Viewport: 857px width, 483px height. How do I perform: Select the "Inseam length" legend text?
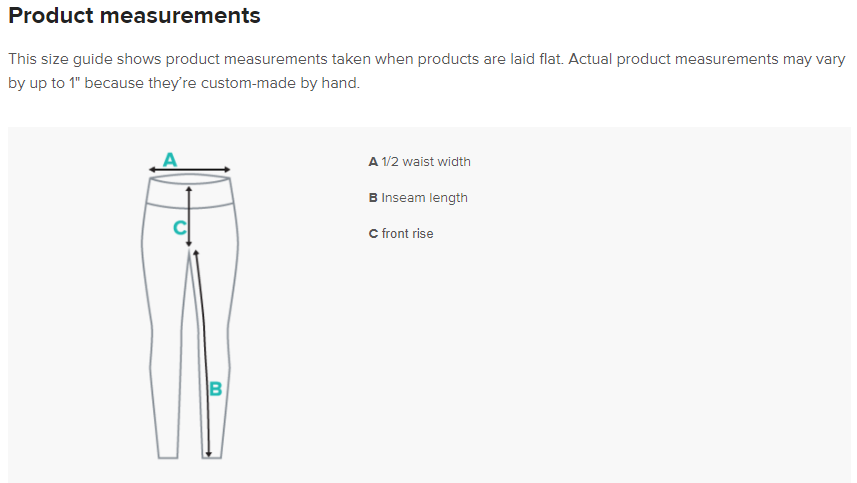[x=424, y=198]
